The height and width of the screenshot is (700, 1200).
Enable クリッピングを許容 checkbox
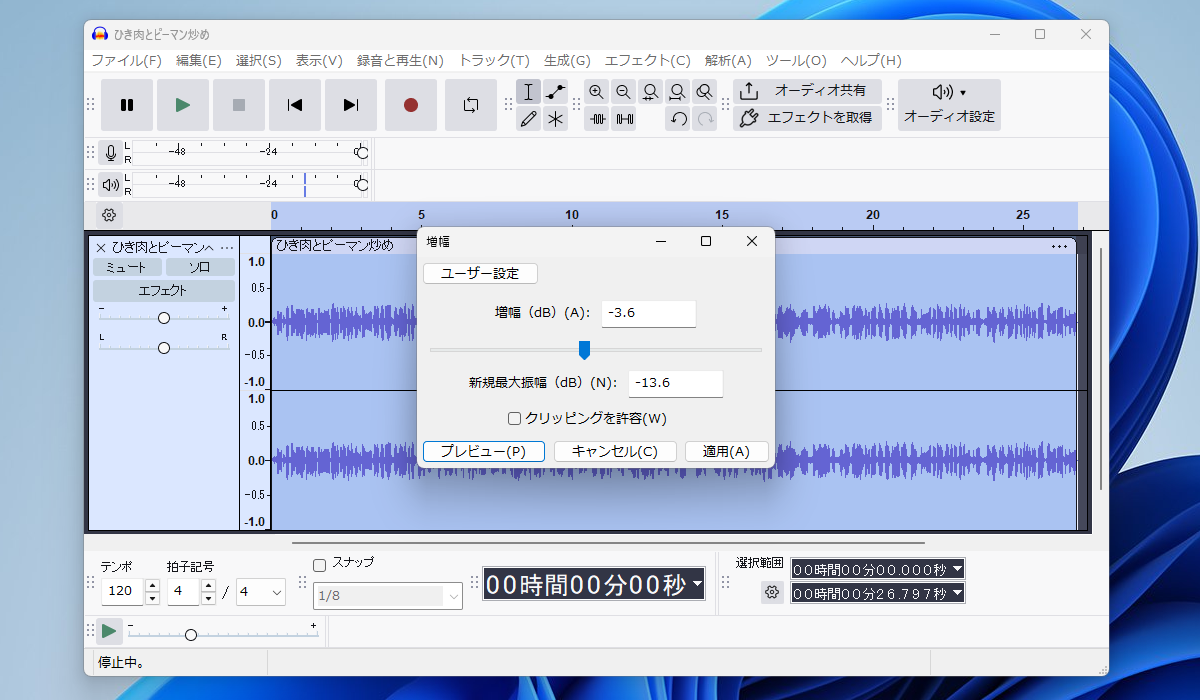(x=514, y=418)
